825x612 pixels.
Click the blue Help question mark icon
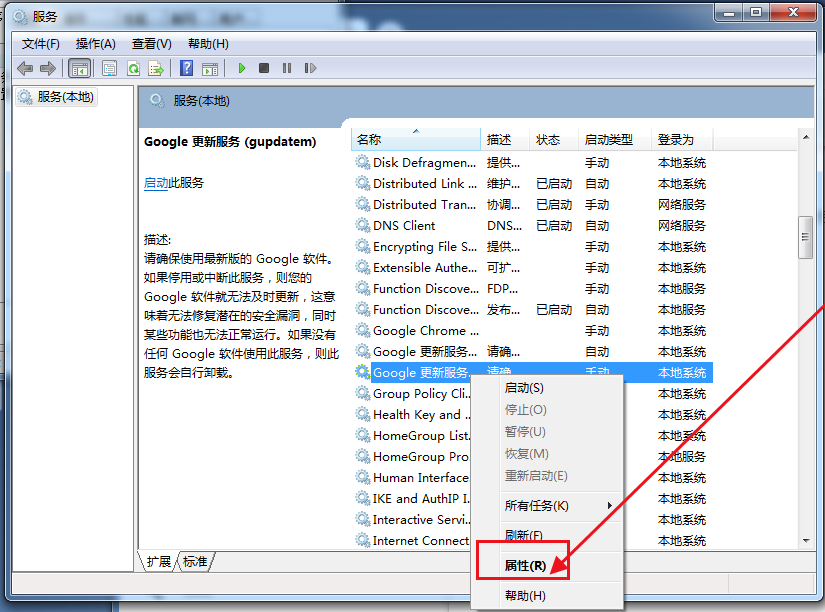point(186,68)
